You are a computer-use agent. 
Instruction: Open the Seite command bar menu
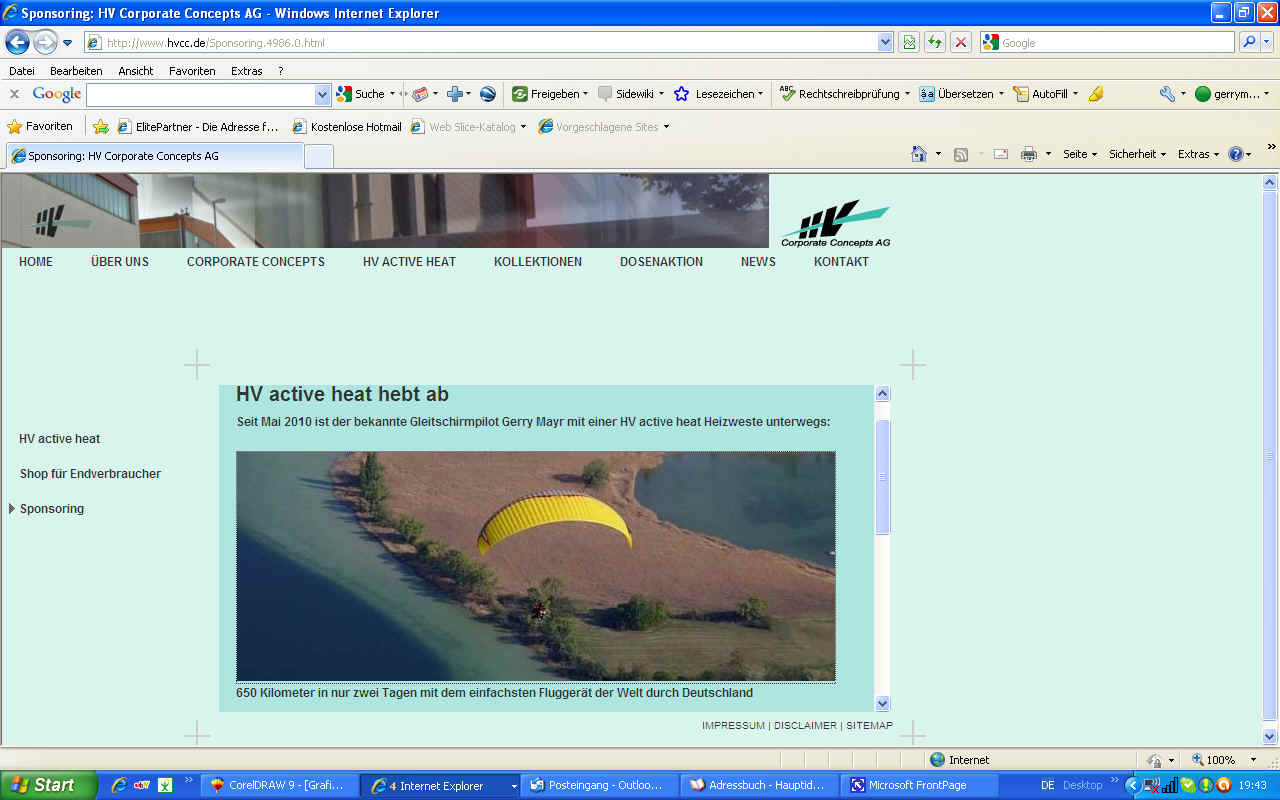(1080, 154)
